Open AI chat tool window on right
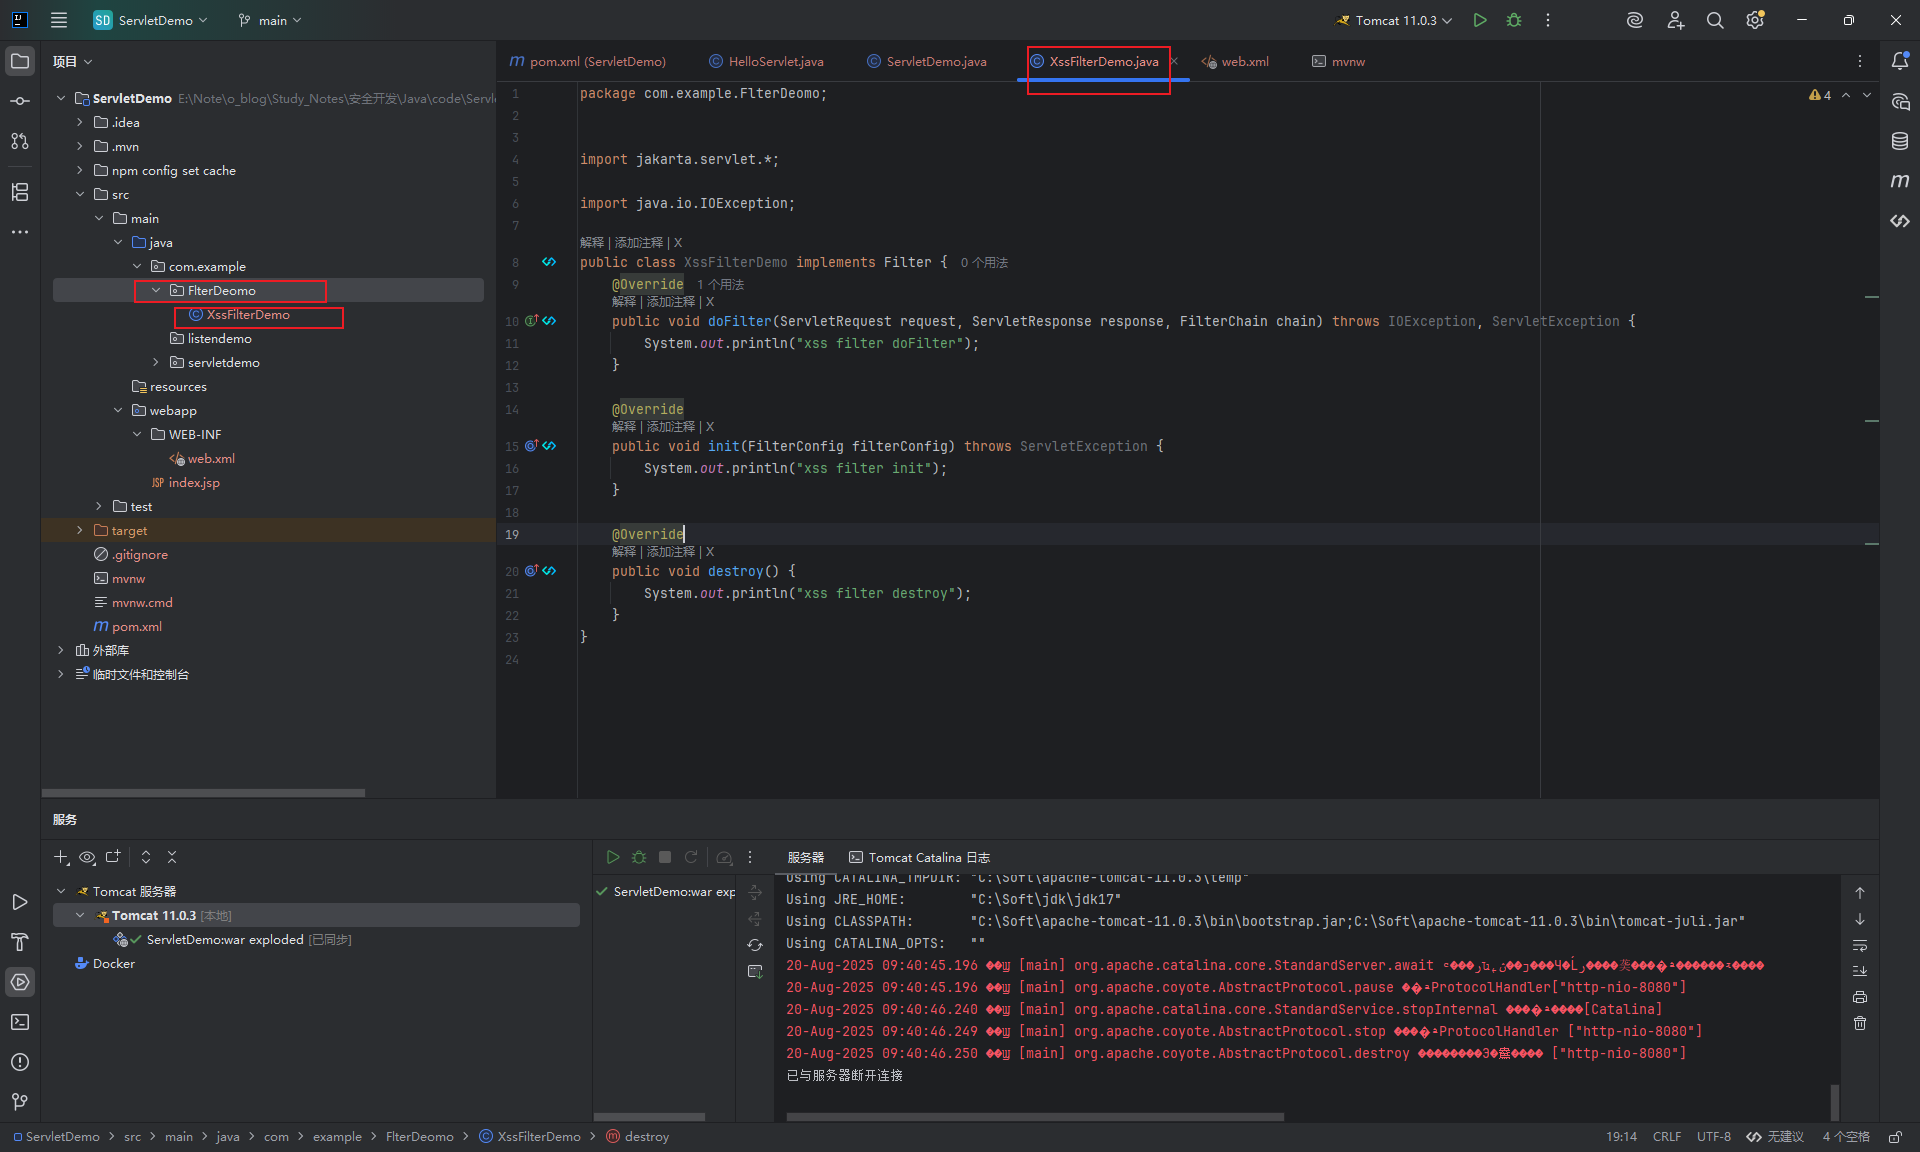 tap(1900, 101)
